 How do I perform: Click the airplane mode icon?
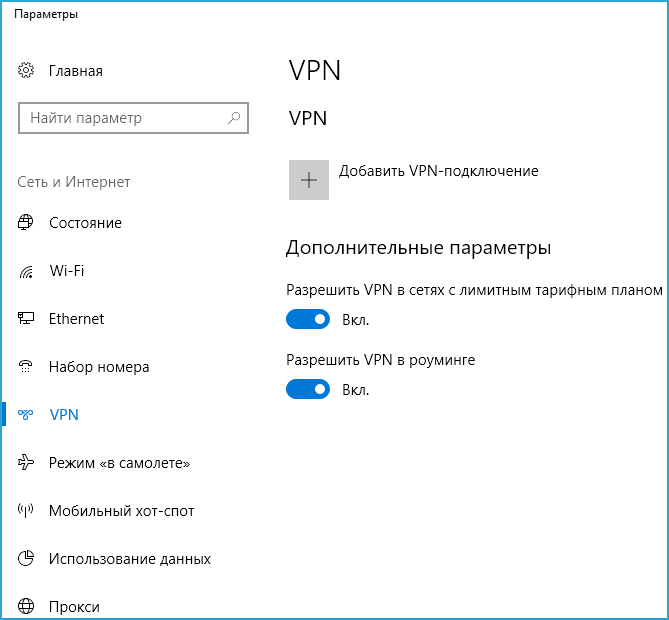click(27, 463)
